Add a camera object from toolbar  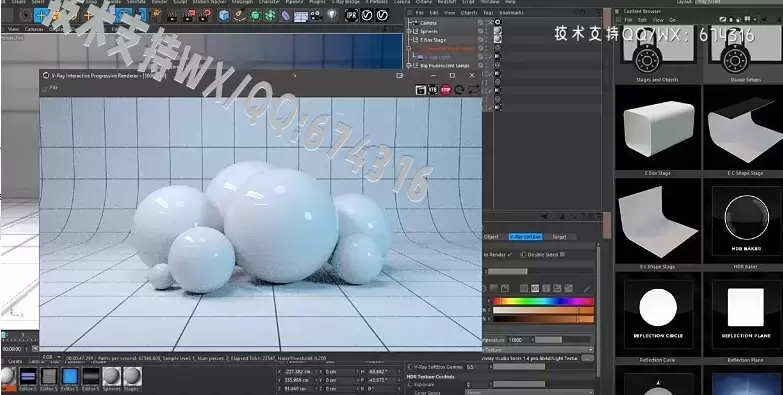[x=316, y=15]
